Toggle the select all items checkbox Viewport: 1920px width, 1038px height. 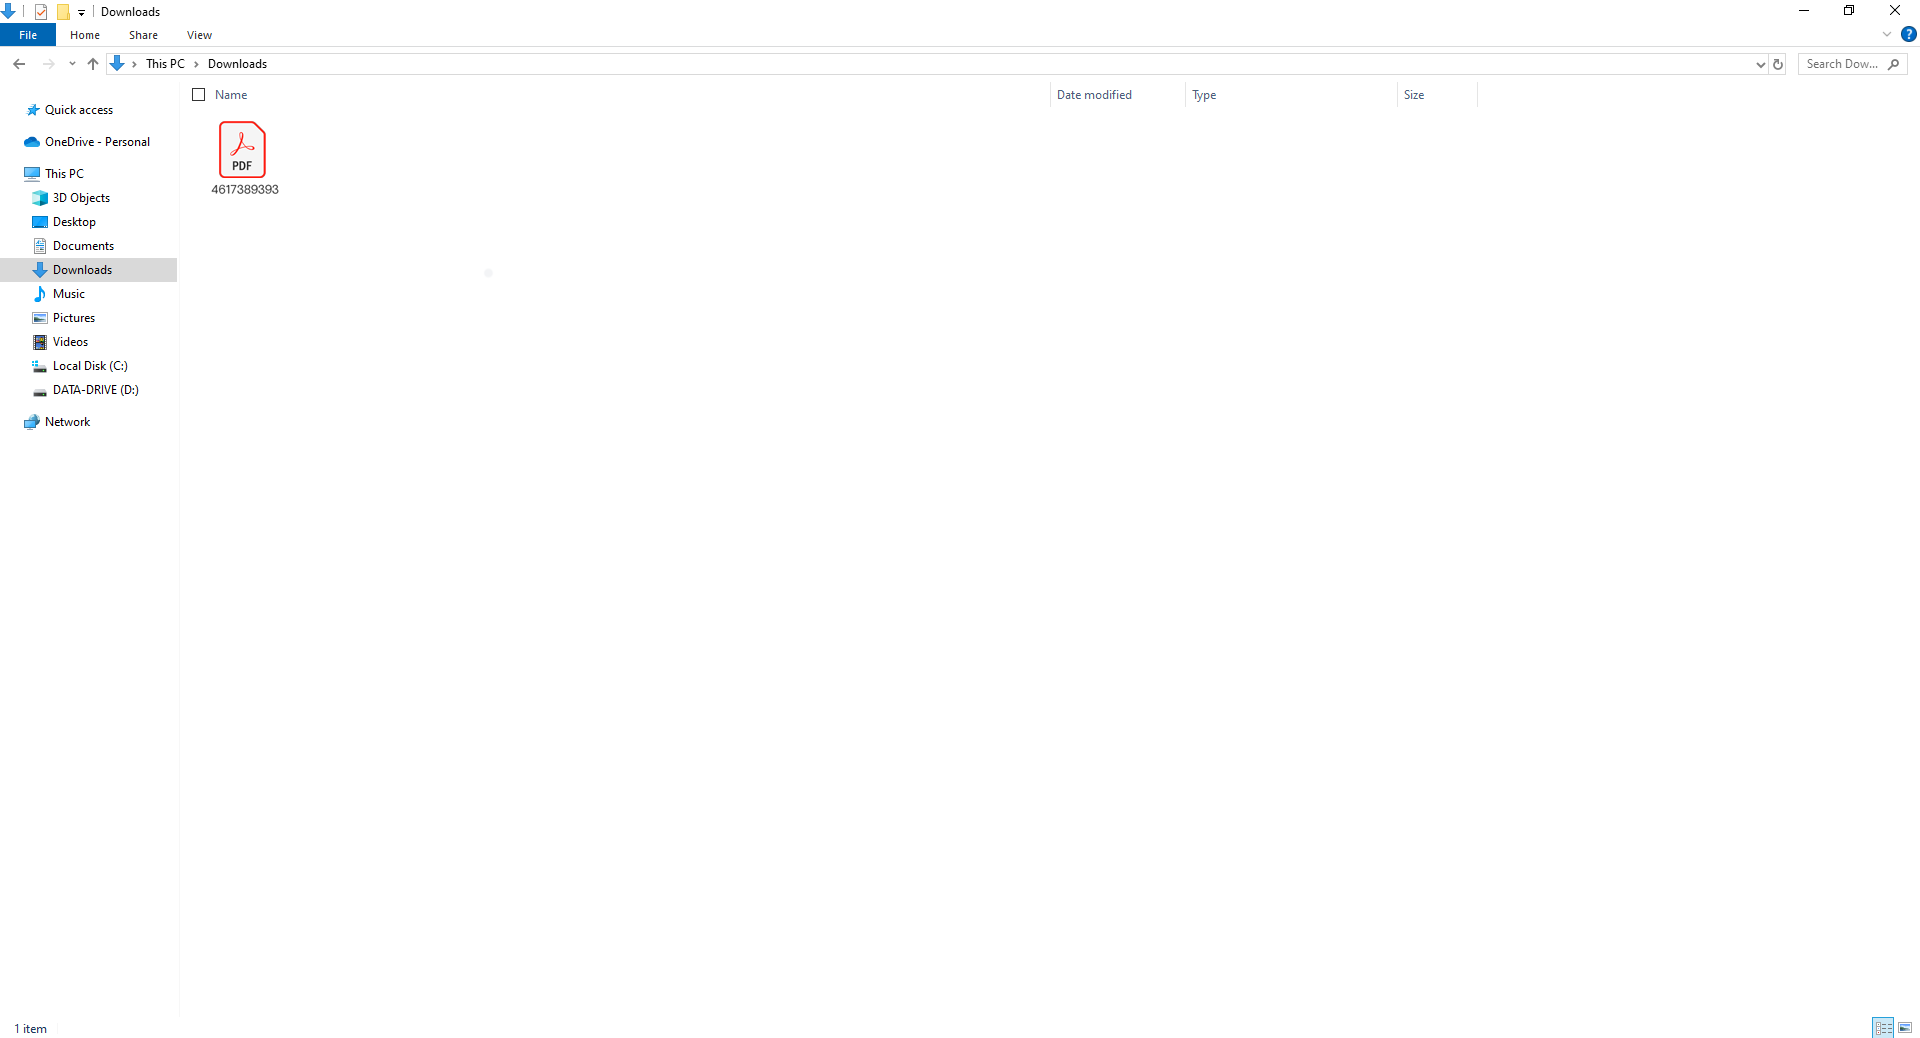point(198,95)
